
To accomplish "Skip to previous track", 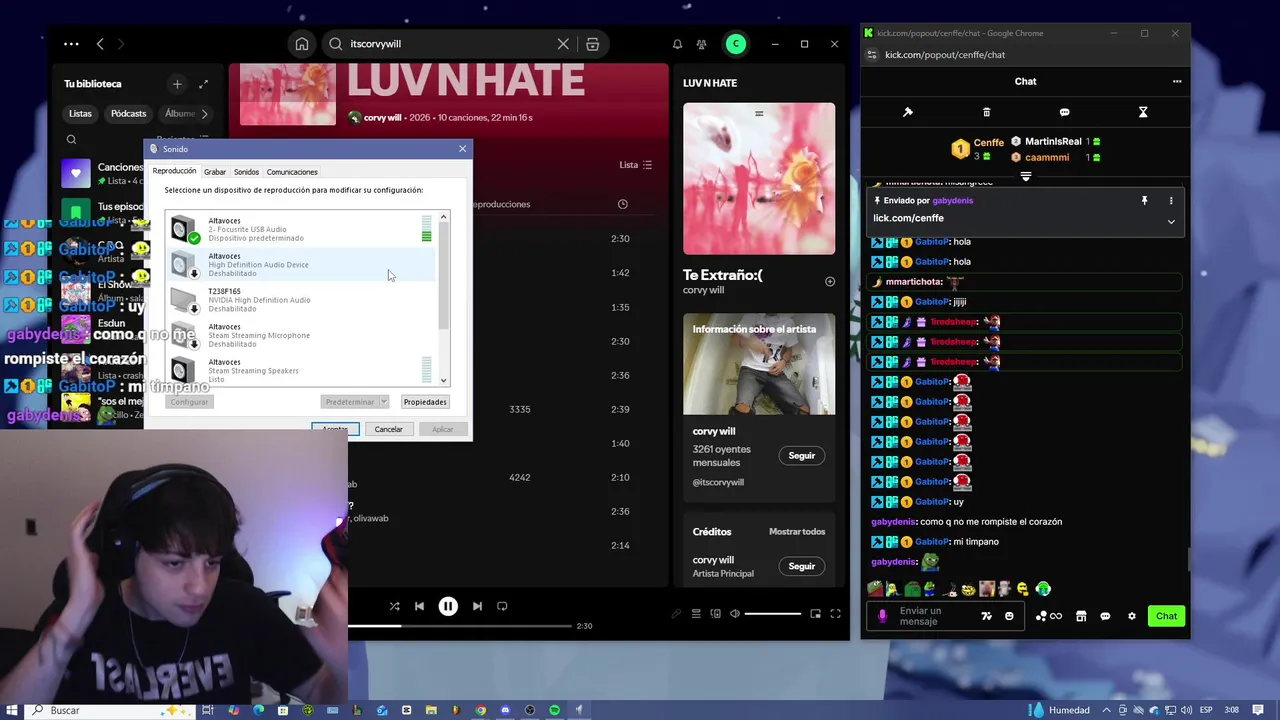I will point(419,606).
